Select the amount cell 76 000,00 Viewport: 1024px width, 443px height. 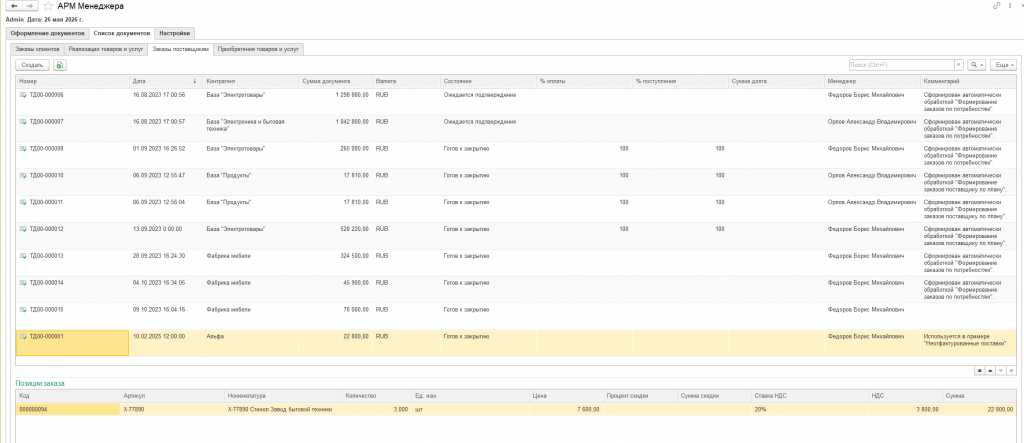tap(335, 316)
